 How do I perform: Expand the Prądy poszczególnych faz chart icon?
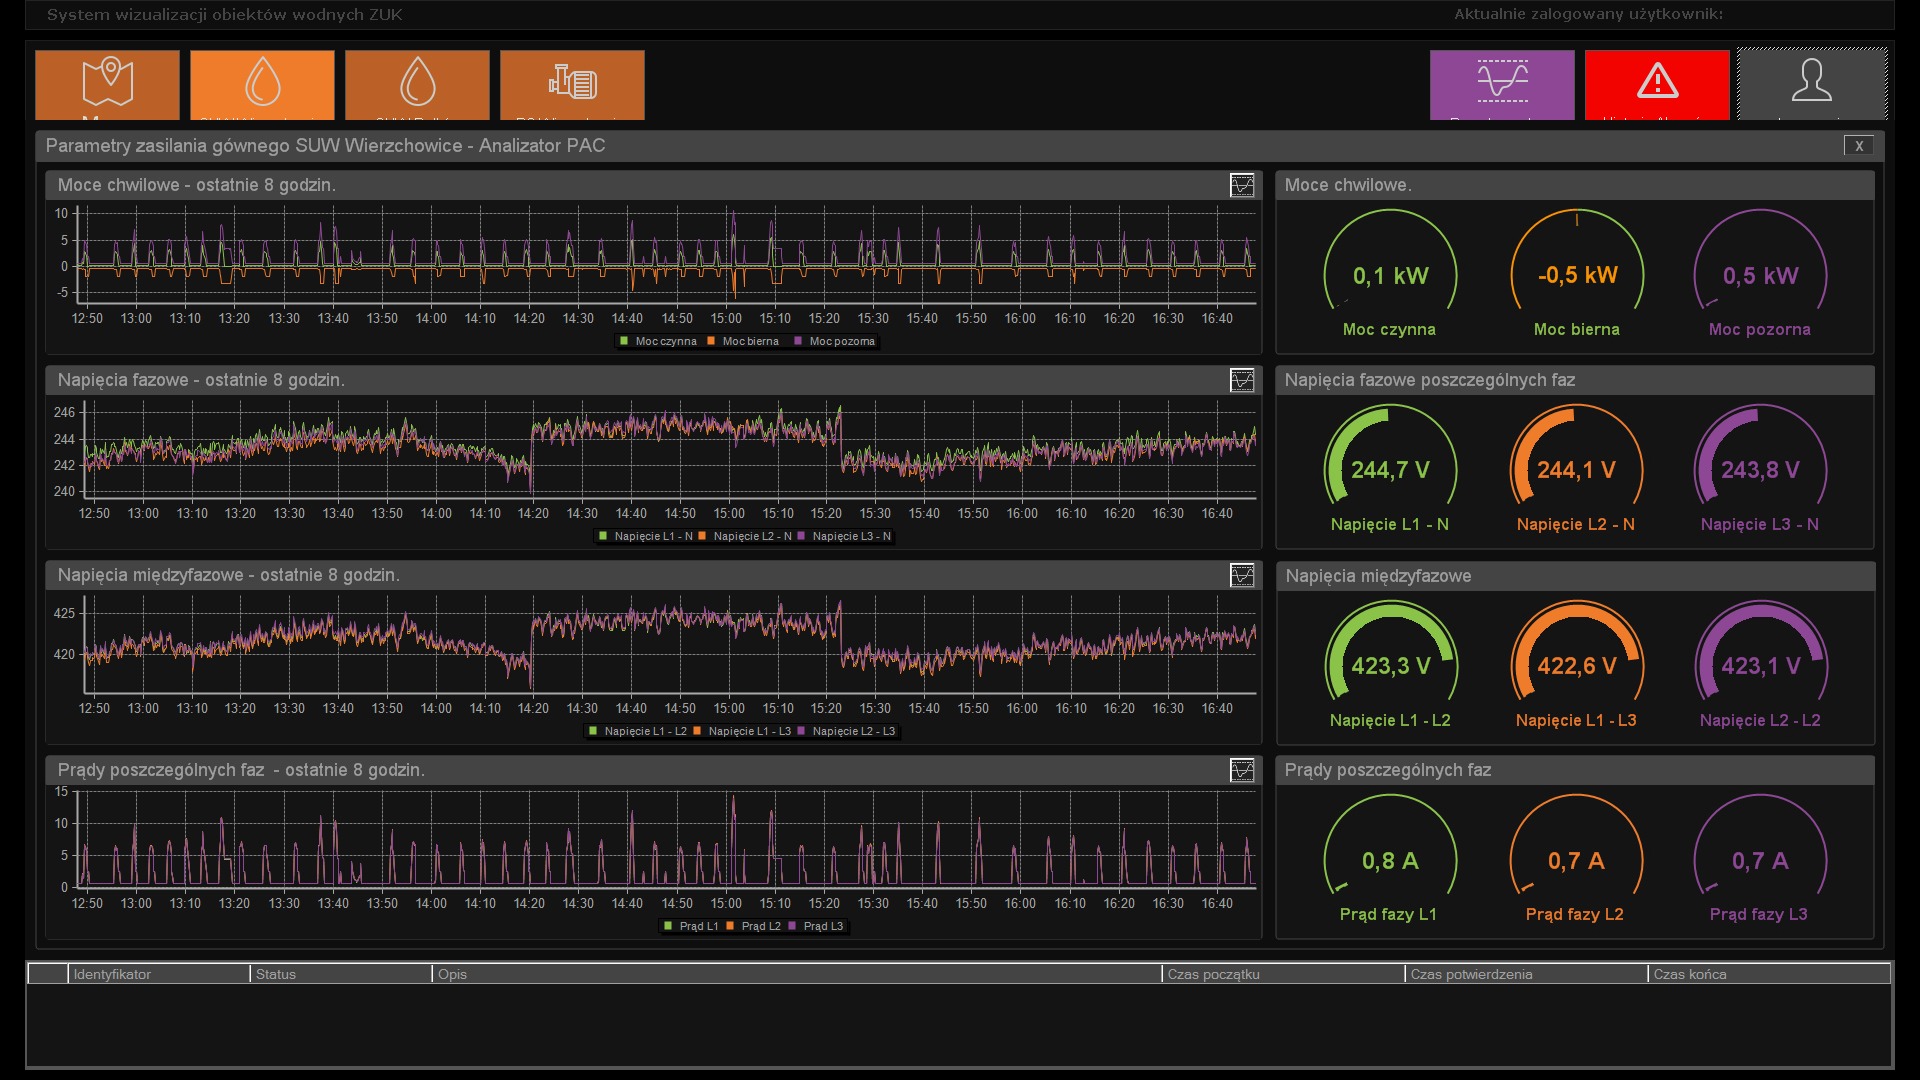[1242, 770]
